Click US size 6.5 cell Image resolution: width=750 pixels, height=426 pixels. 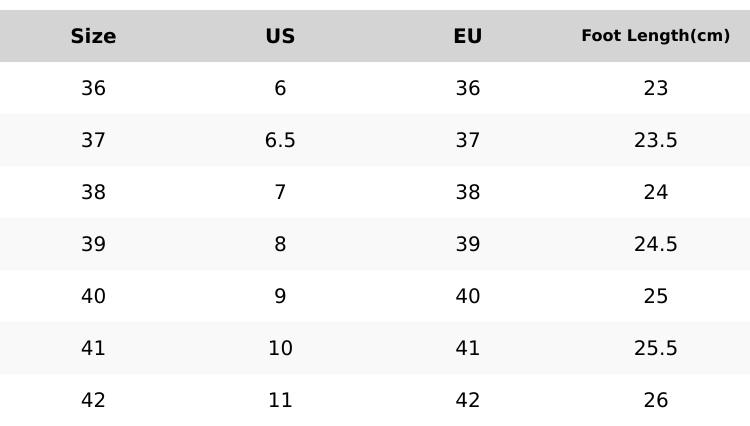(280, 141)
